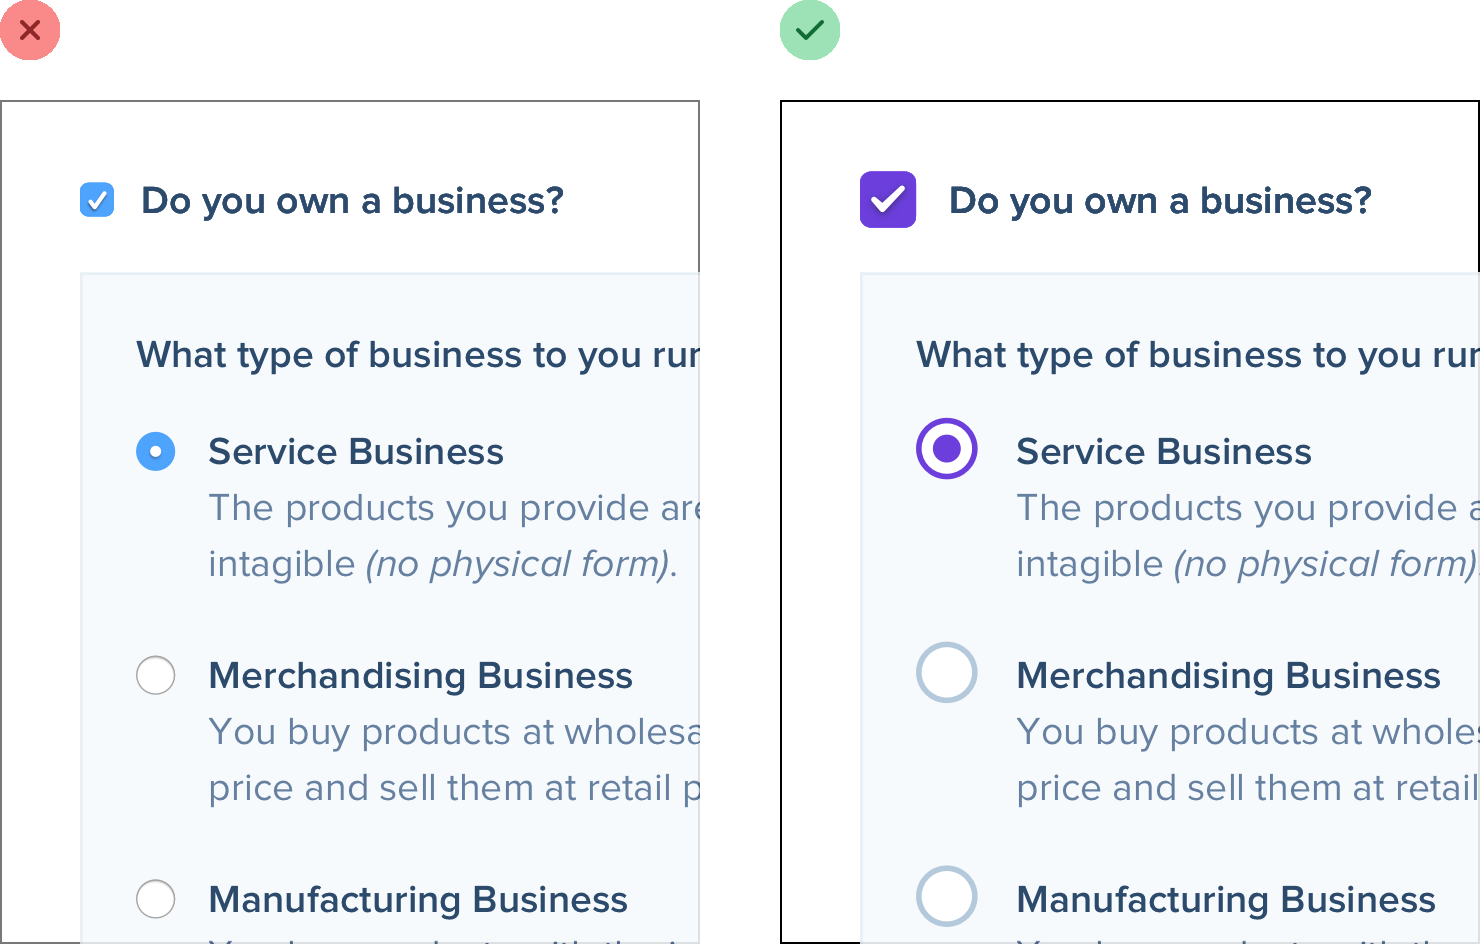The image size is (1480, 944).
Task: Uncheck the small blue business checkbox
Action: point(97,200)
